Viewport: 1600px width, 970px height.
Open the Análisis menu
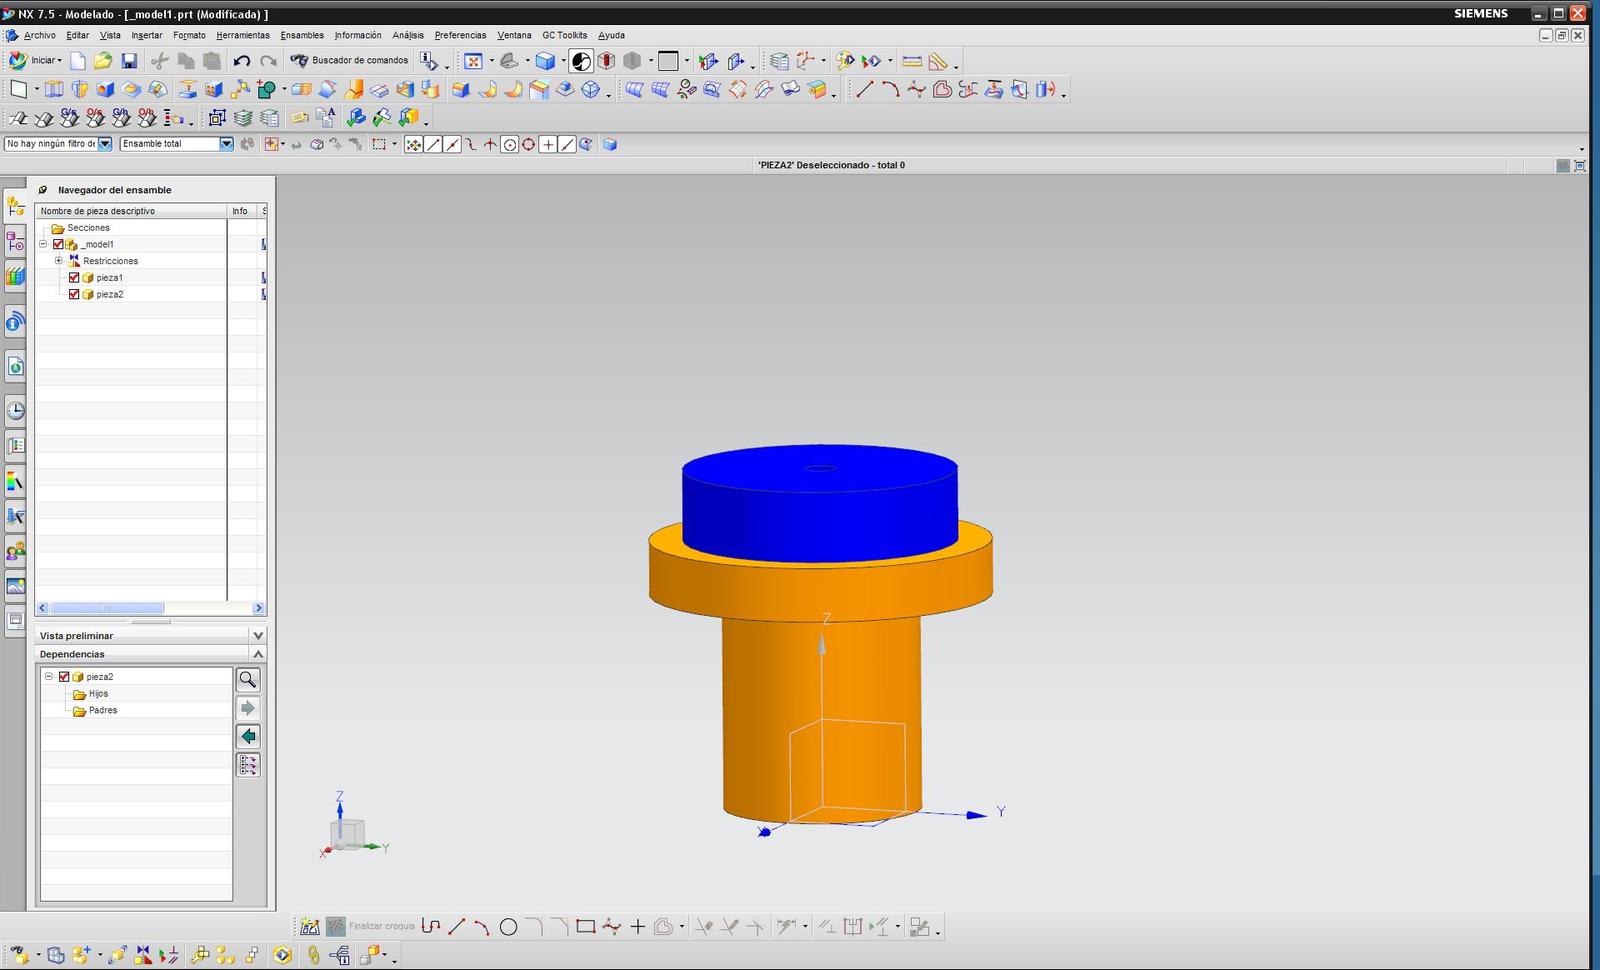point(408,35)
